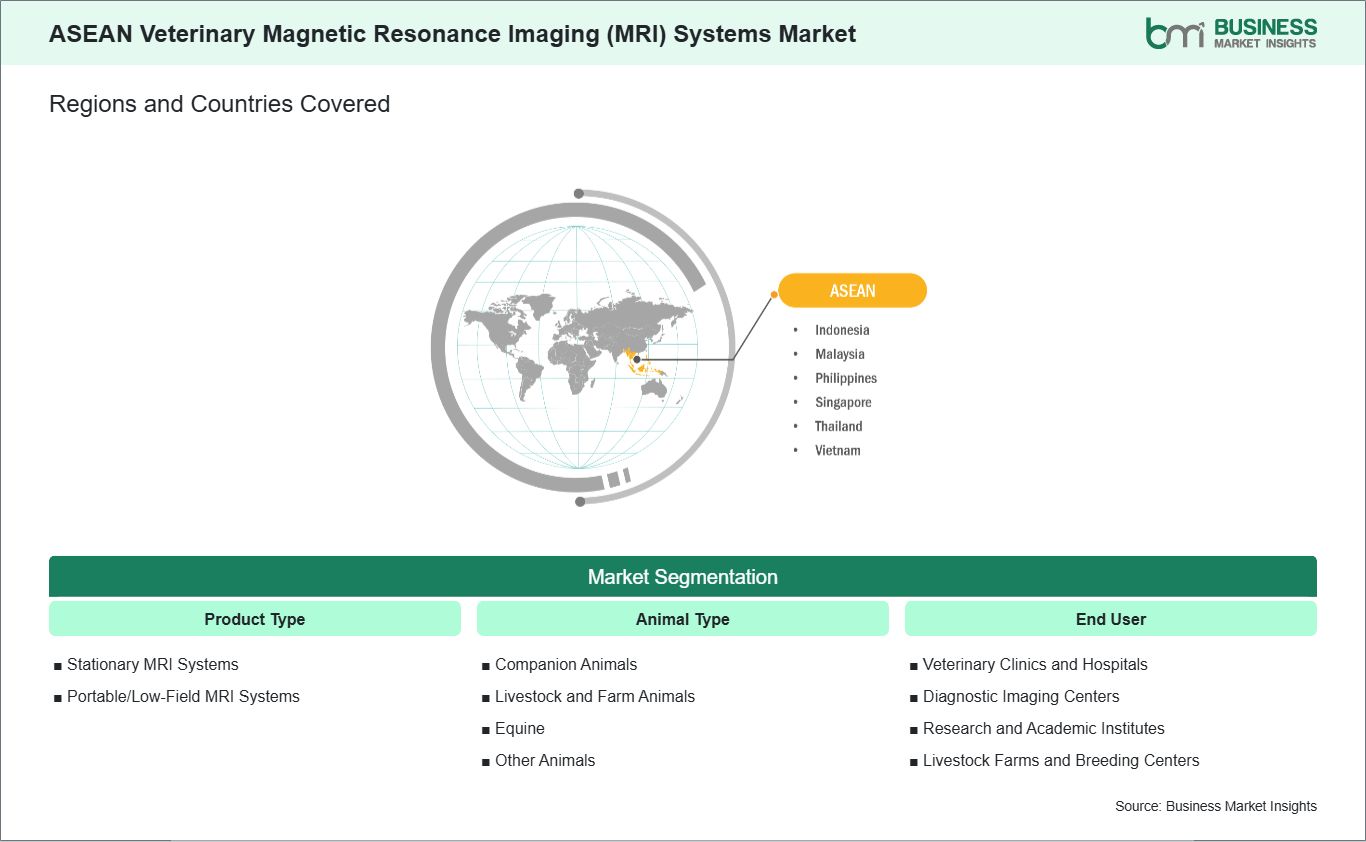Viewport: 1366px width, 842px height.
Task: Select the End User segment header
Action: (1111, 619)
